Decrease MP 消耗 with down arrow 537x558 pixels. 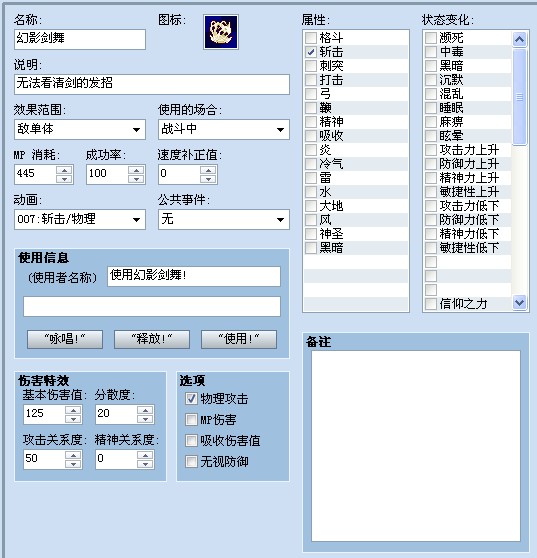[64, 179]
